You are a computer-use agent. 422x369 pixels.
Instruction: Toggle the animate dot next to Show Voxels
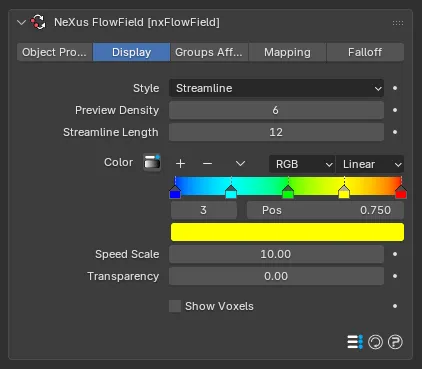[395, 306]
